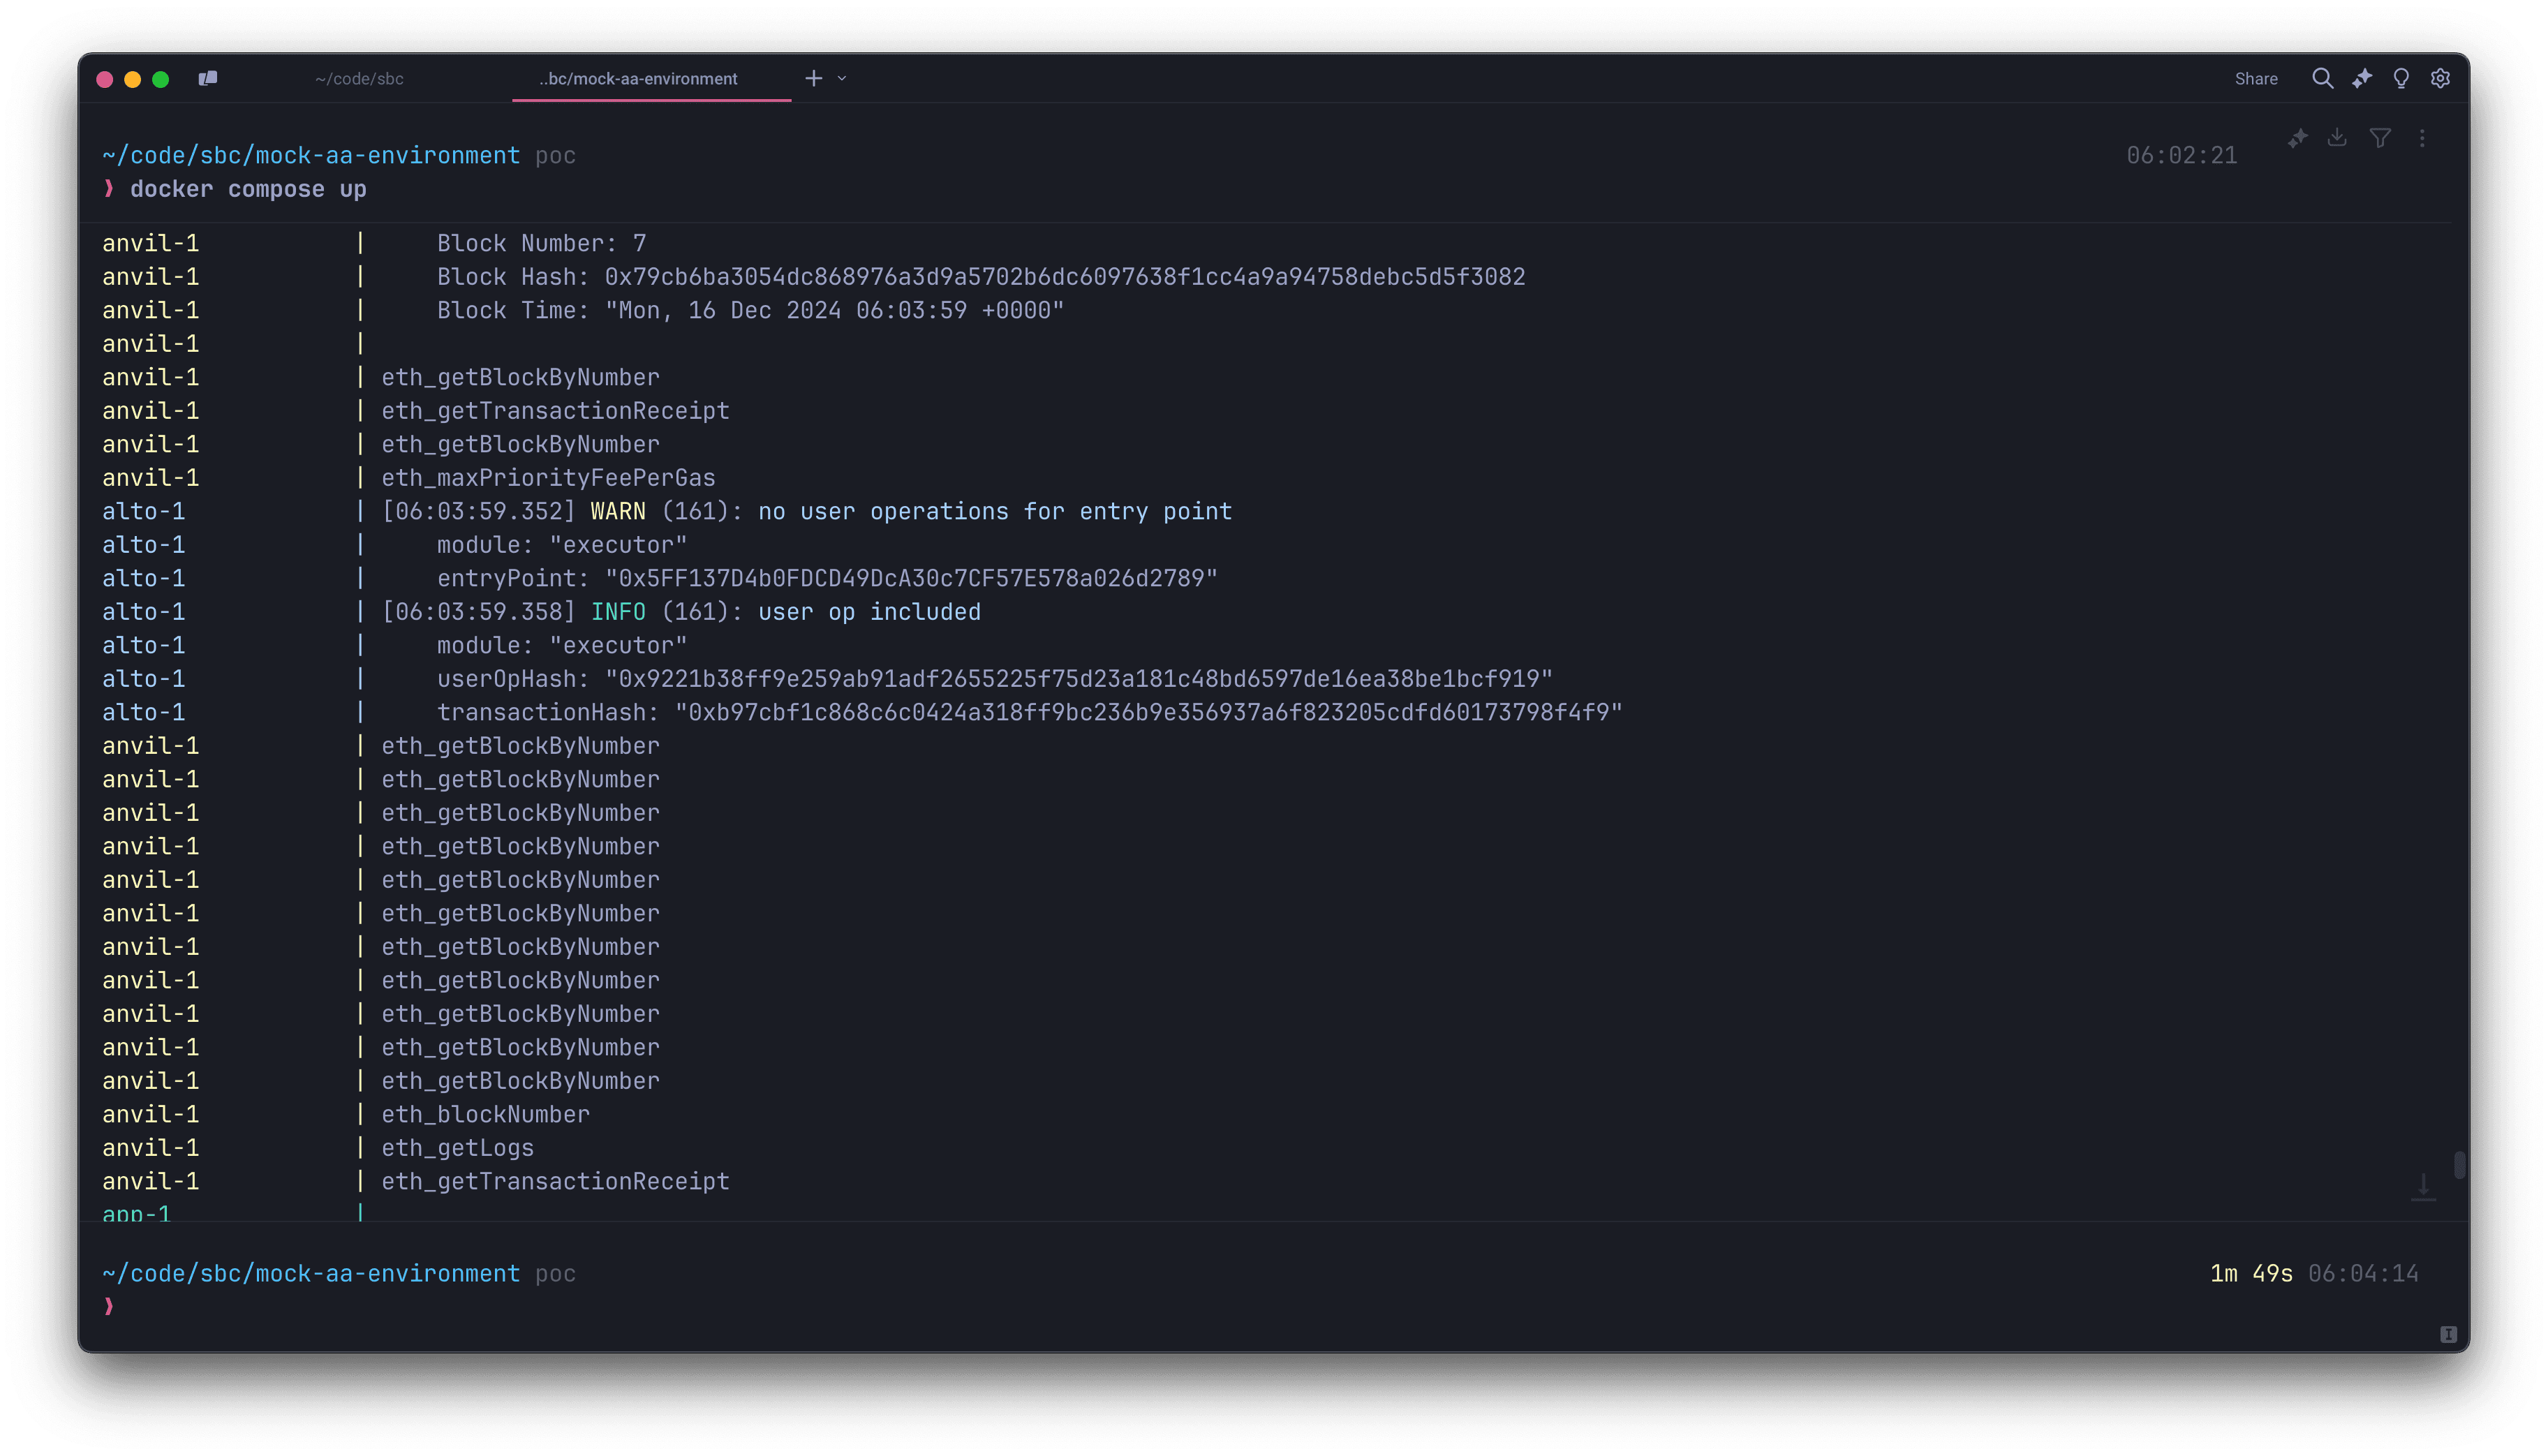
Task: Switch to the ~/code/sbc tab
Action: point(359,79)
